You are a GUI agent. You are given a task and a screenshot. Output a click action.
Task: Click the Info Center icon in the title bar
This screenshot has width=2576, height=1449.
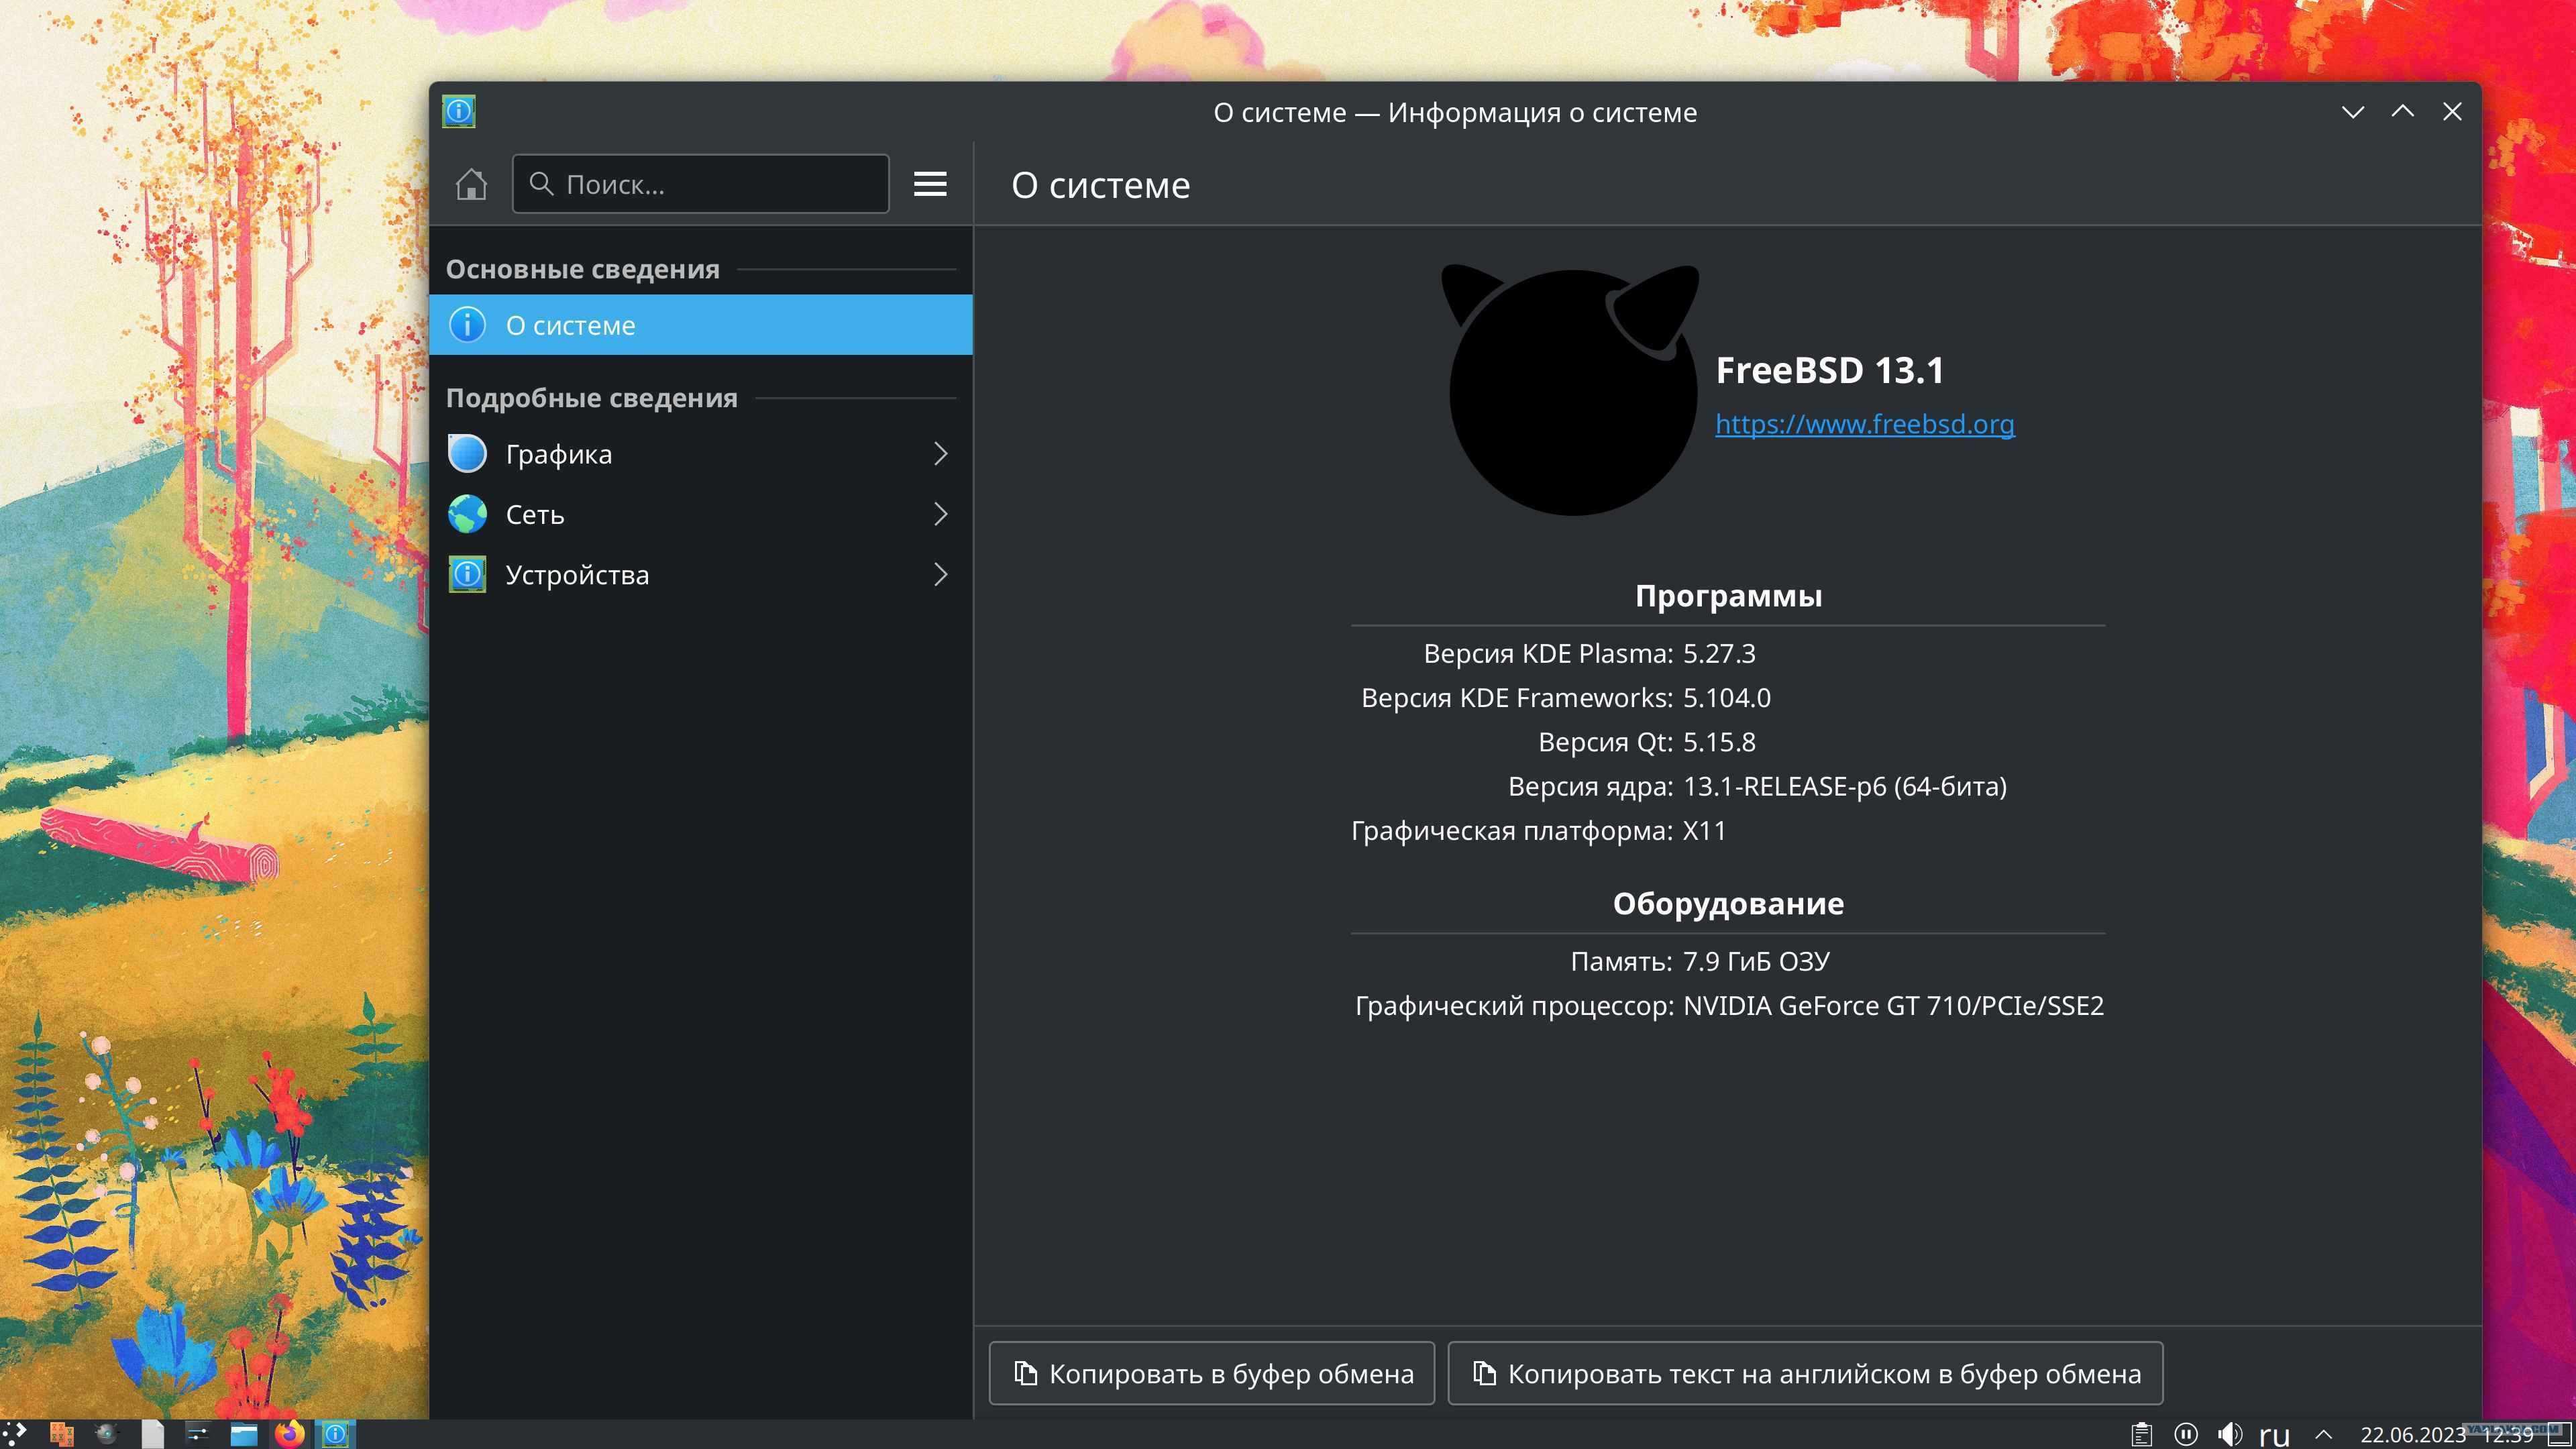tap(459, 111)
